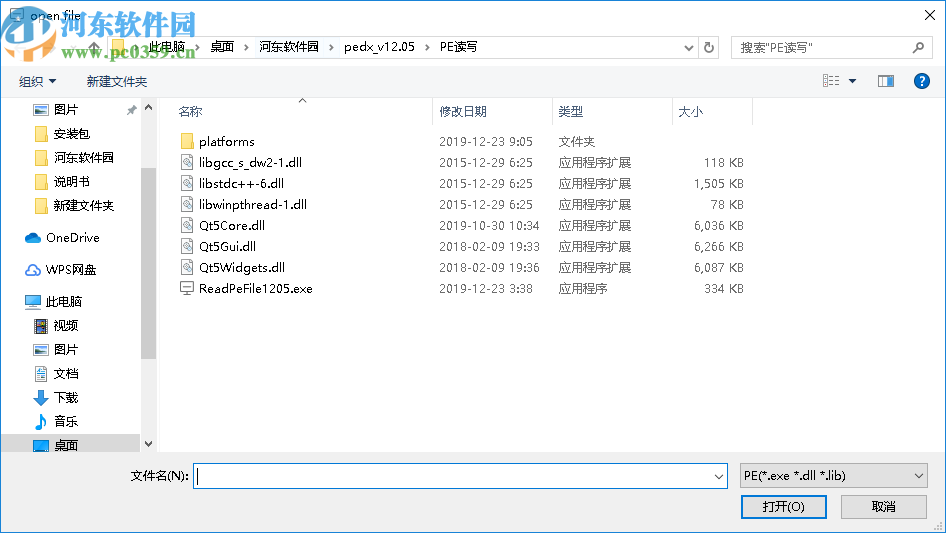Click sidebar scroll down arrow
The image size is (946, 533).
point(148,444)
